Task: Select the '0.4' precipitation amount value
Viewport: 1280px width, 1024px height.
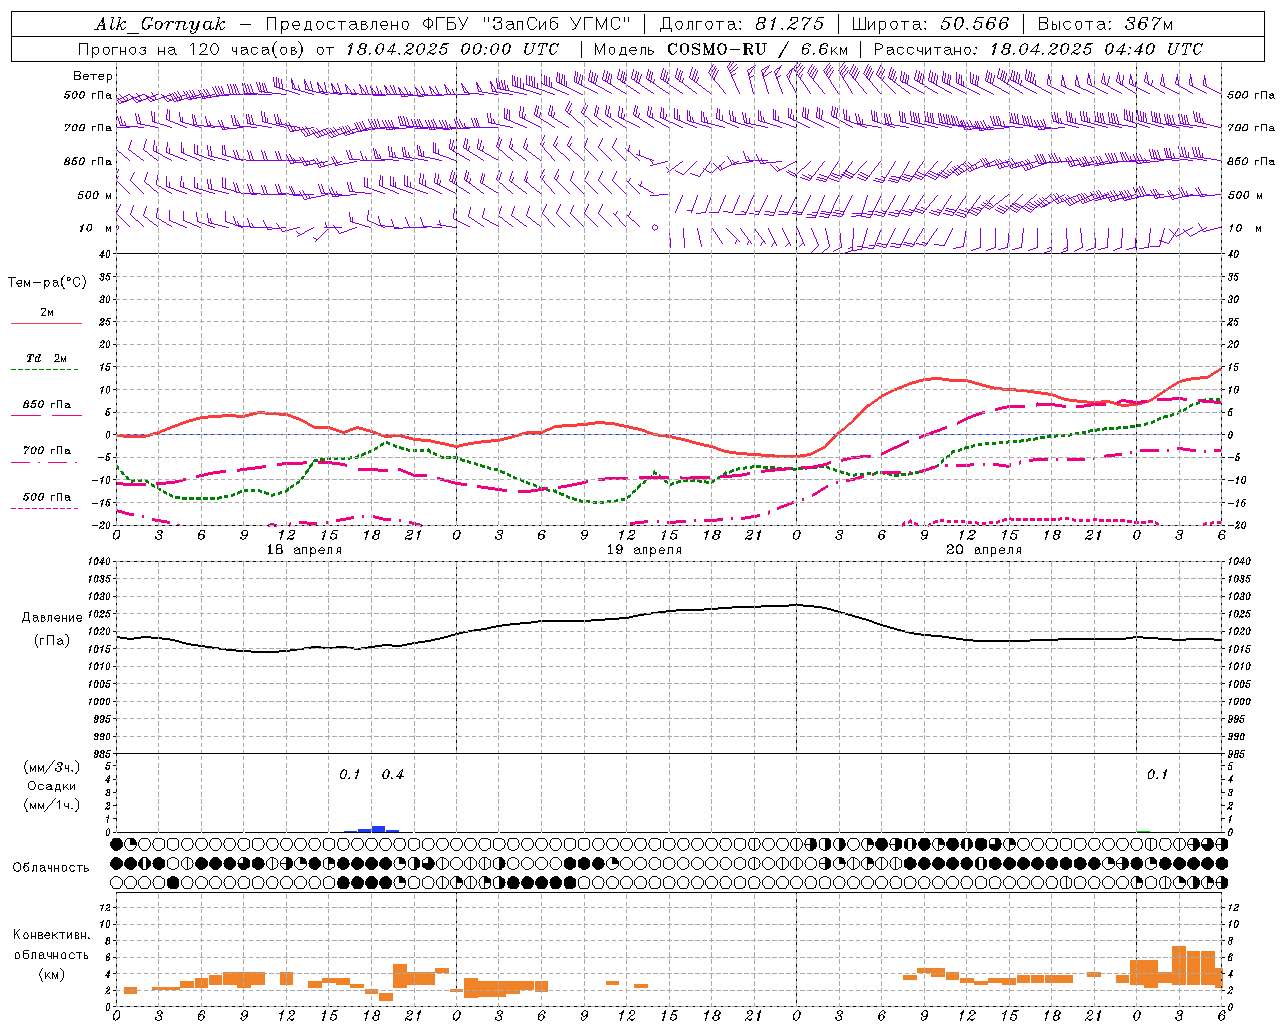Action: [393, 775]
